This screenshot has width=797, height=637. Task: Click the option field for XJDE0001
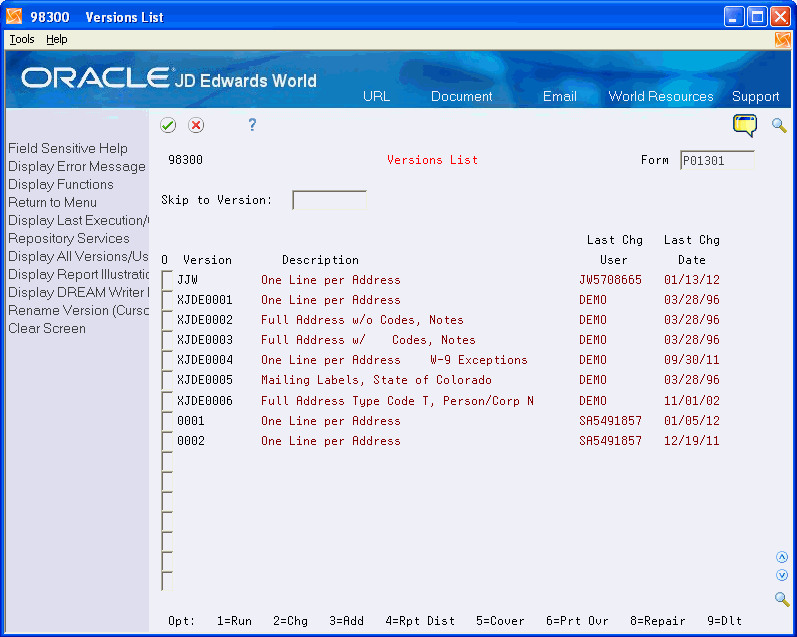pos(167,299)
